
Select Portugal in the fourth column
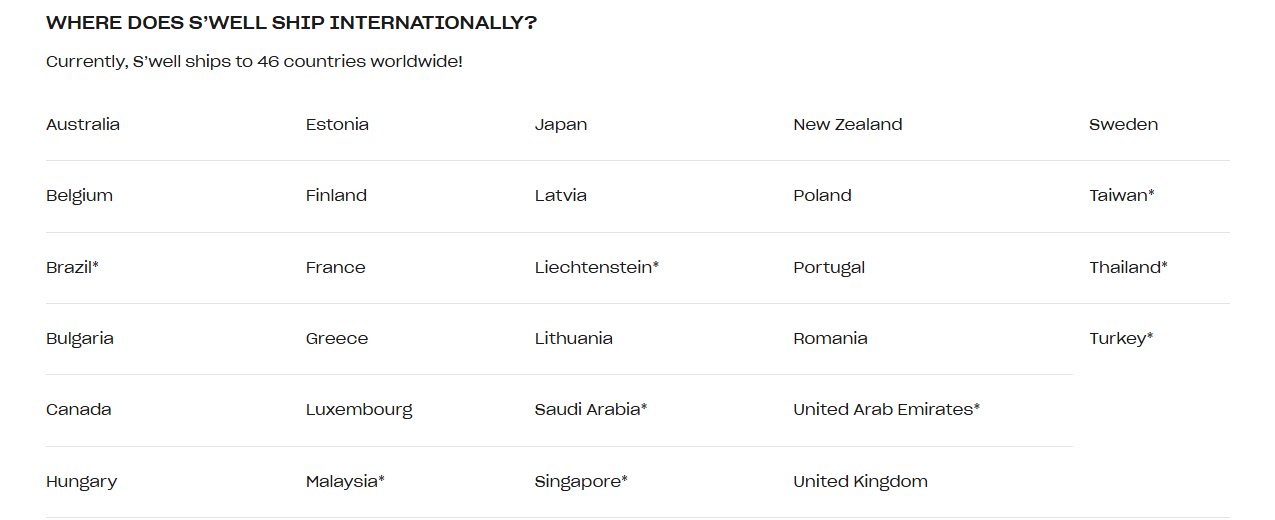point(829,268)
